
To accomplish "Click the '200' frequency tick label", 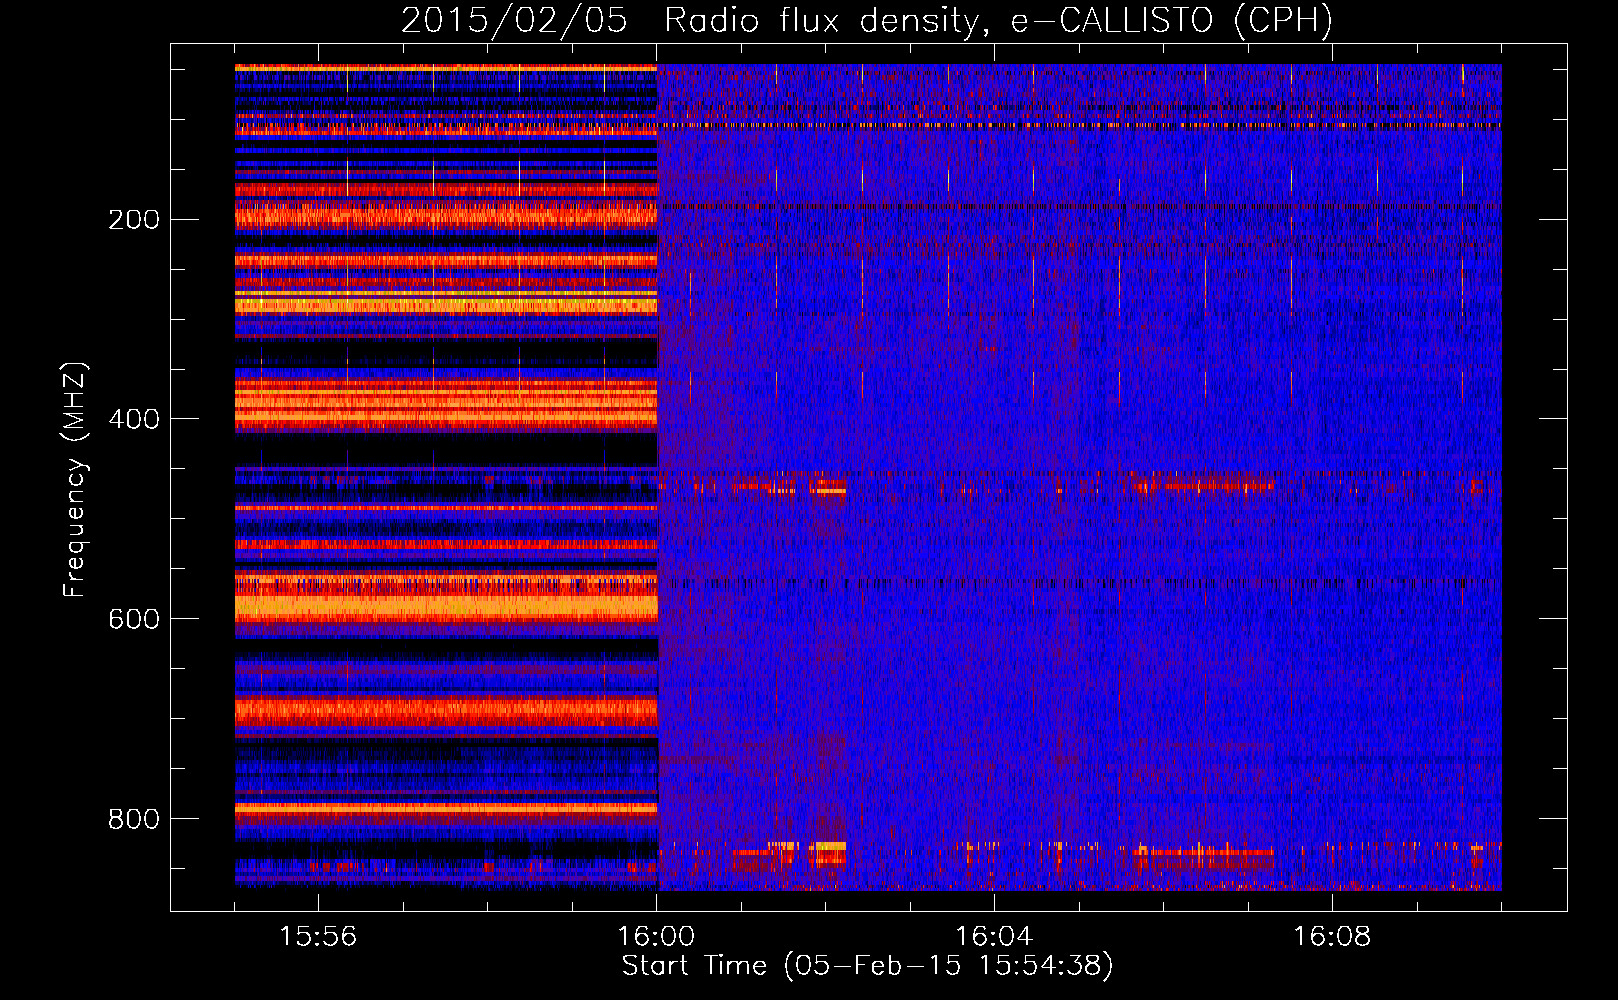I will tap(134, 220).
